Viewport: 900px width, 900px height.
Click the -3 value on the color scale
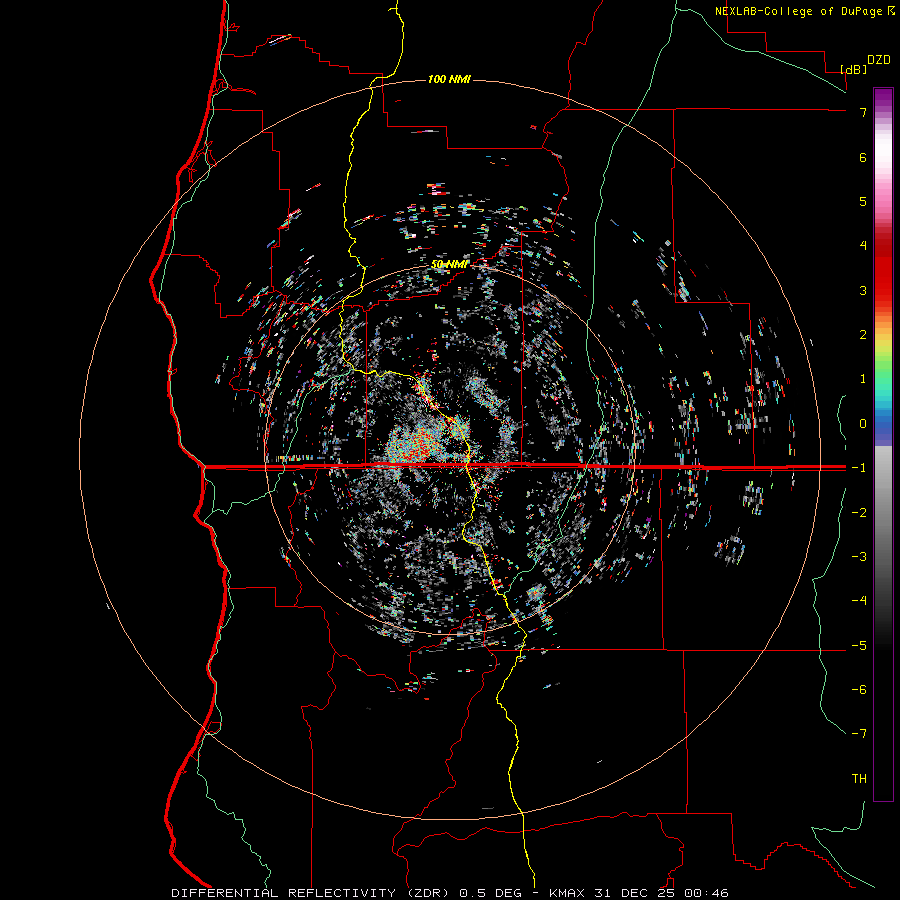coord(859,556)
